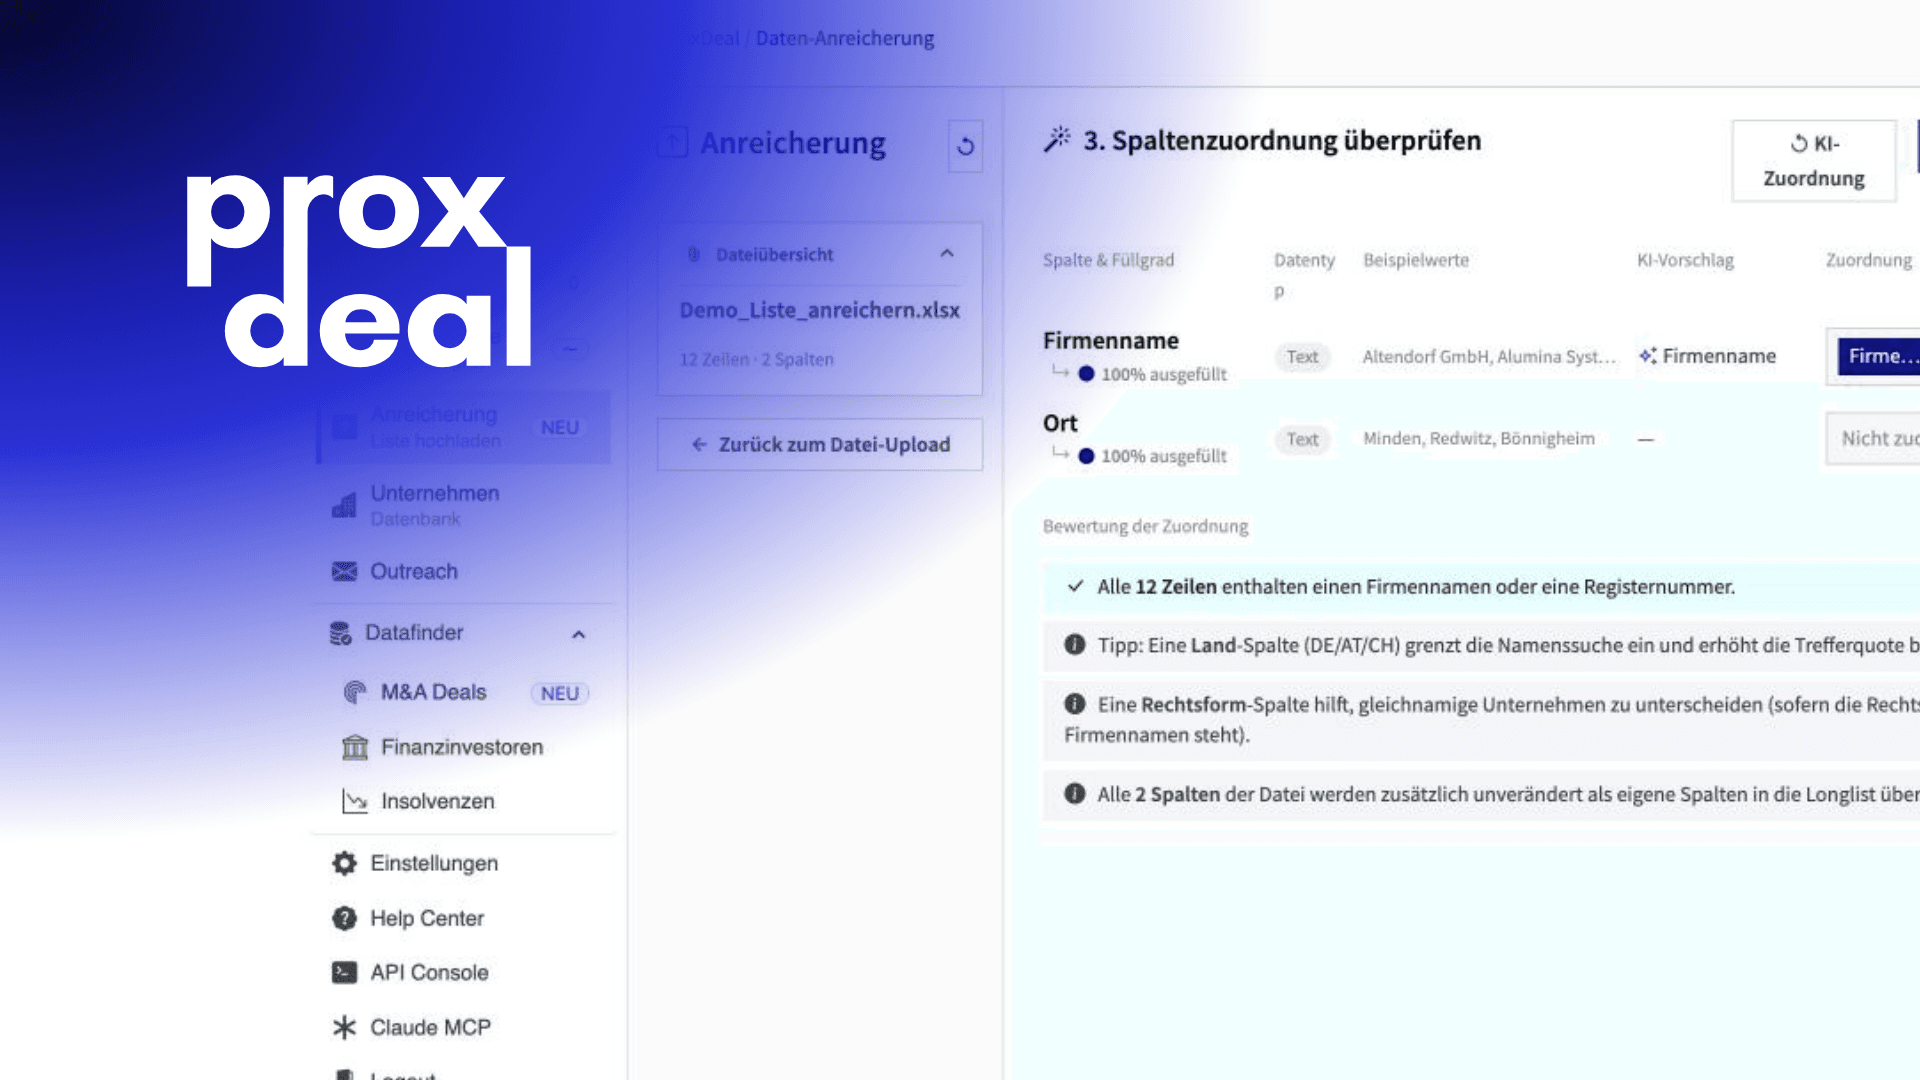Viewport: 1920px width, 1080px height.
Task: Click the Finanzinvestoren bank building icon
Action: 355,747
